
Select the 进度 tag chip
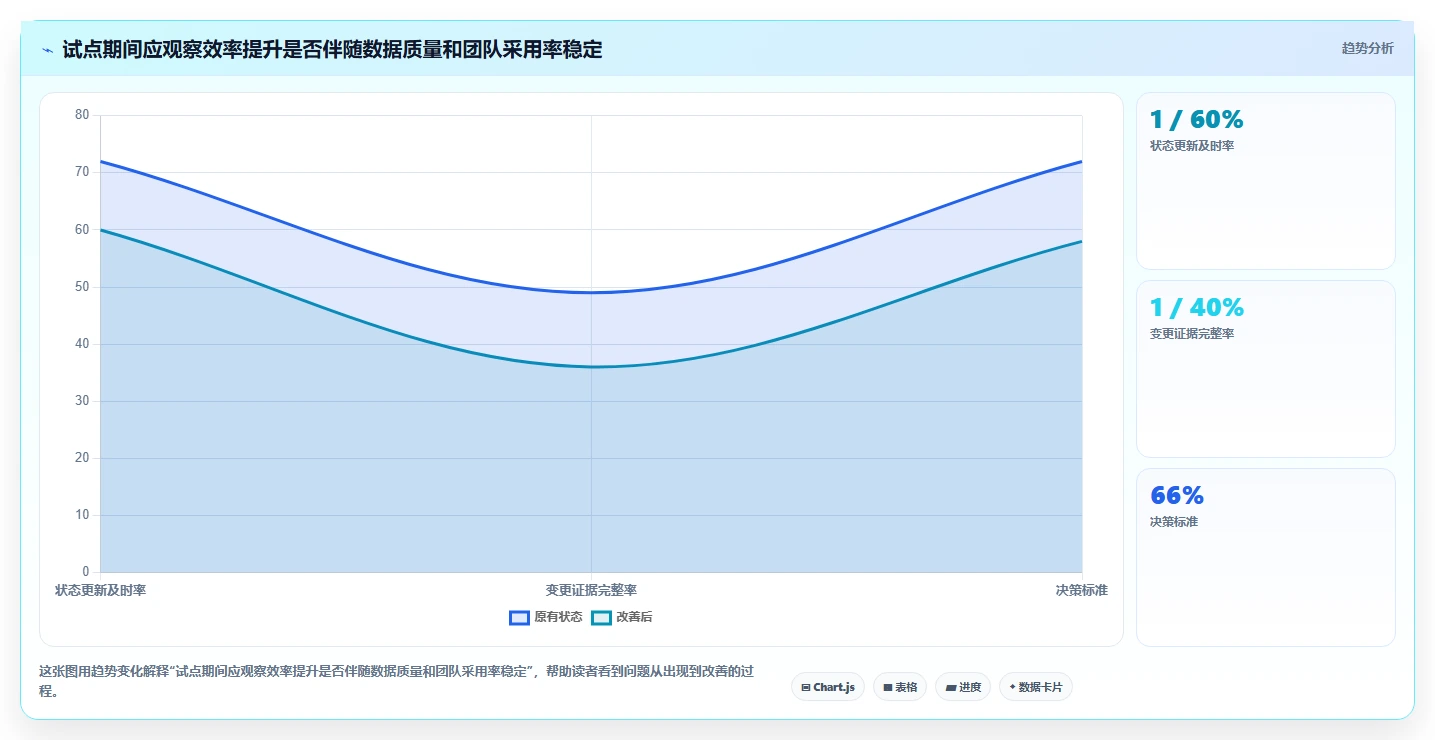click(x=963, y=687)
